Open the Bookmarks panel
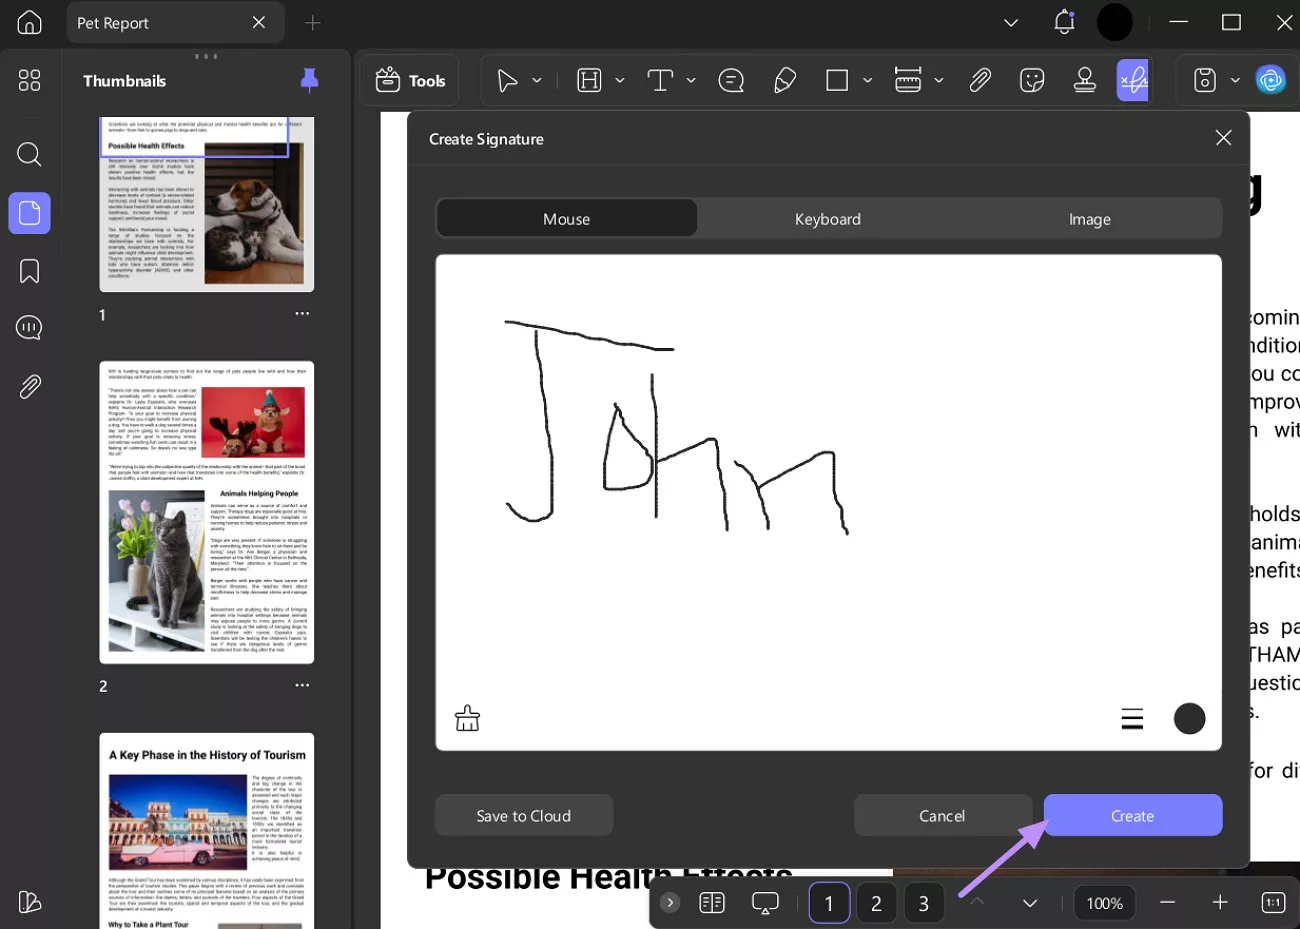The height and width of the screenshot is (929, 1300). pos(29,271)
